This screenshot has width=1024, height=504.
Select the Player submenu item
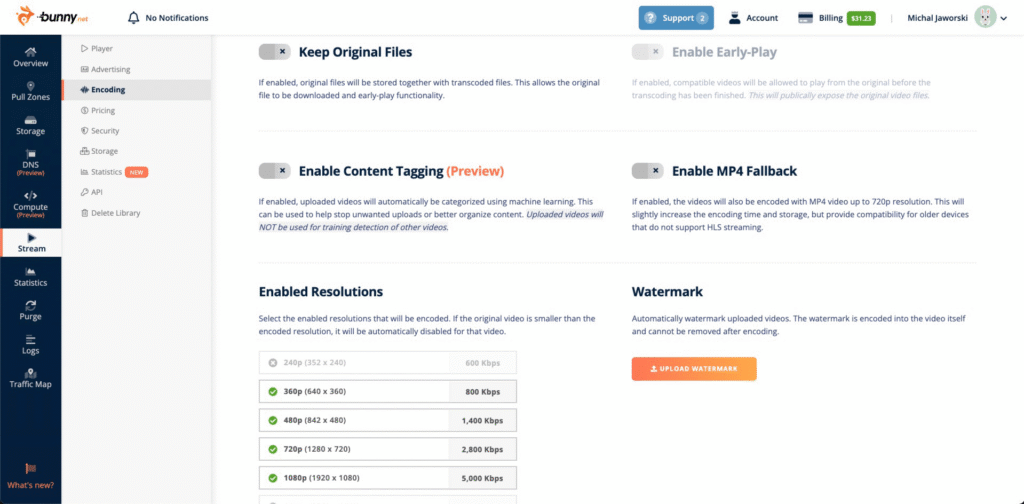(97, 48)
